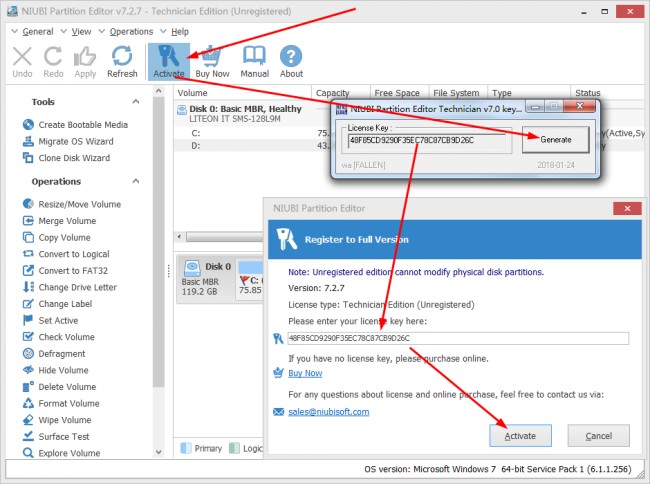Choose Merge Volume operation
This screenshot has height=484, width=650.
(x=59, y=221)
